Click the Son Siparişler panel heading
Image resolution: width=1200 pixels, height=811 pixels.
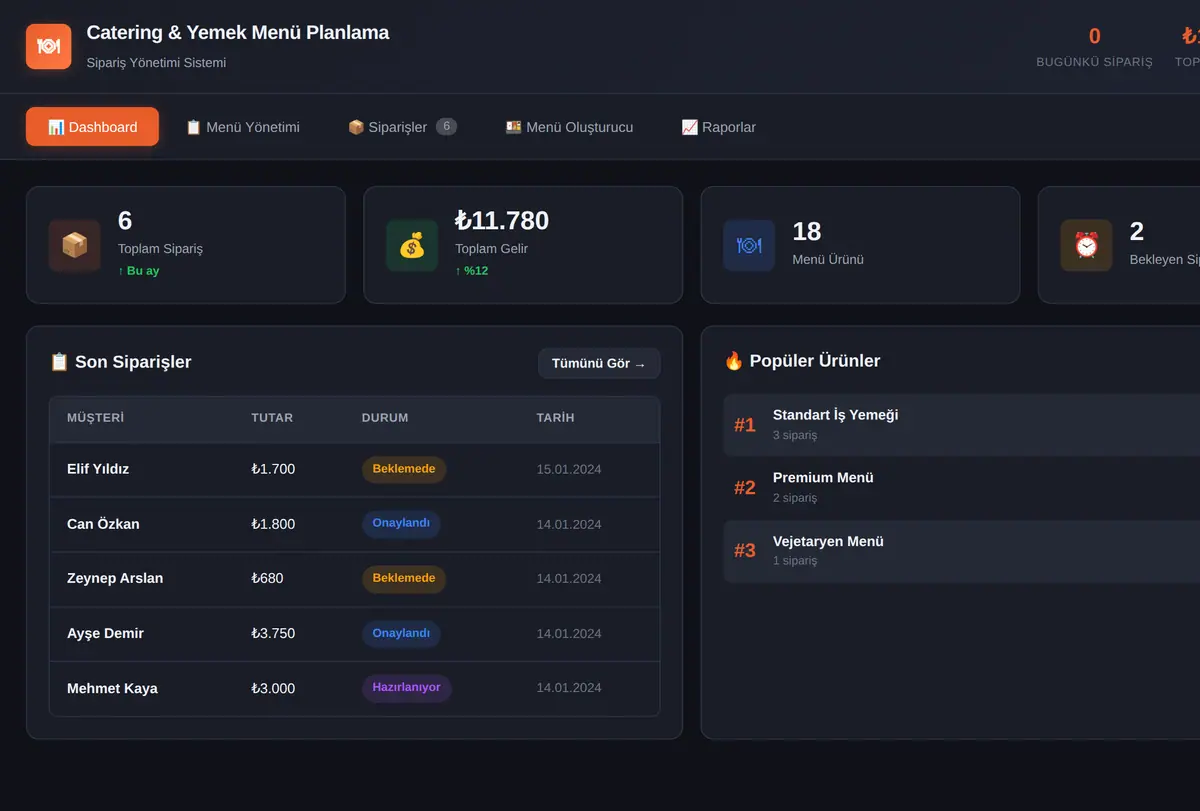pos(120,362)
